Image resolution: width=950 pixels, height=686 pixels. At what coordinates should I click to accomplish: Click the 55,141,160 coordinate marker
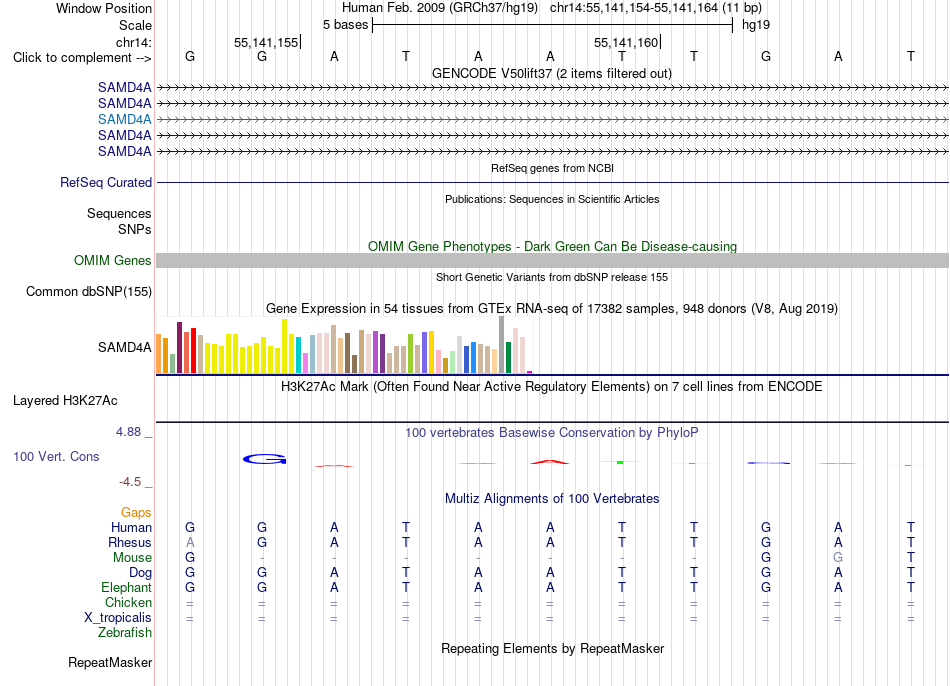626,42
